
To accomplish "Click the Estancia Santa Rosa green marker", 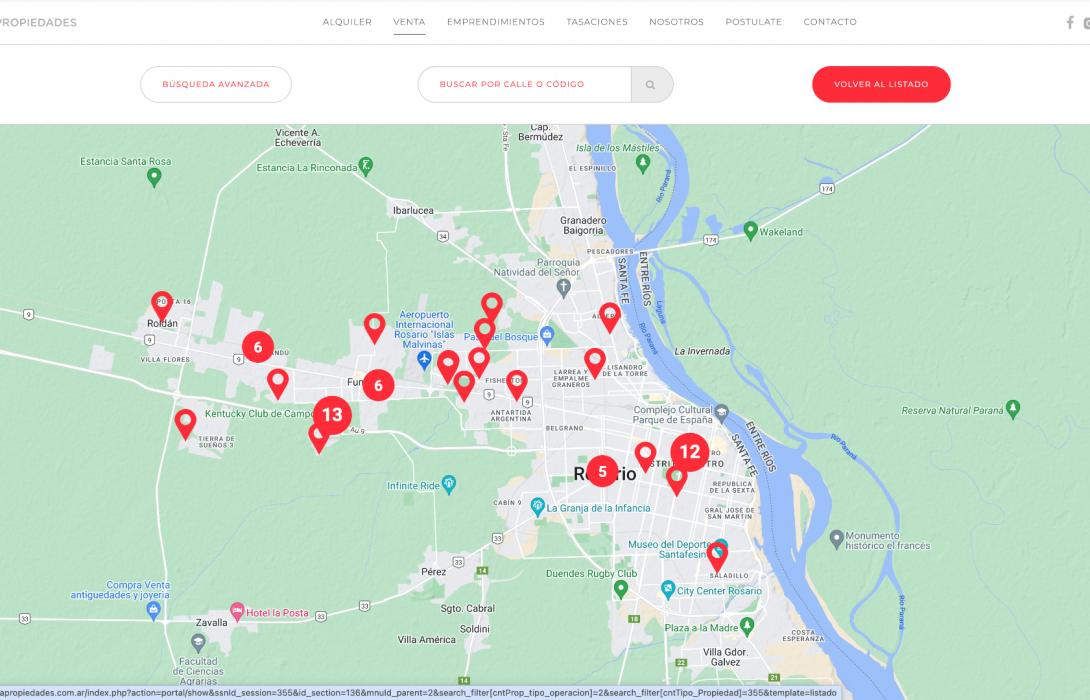I will click(x=154, y=177).
